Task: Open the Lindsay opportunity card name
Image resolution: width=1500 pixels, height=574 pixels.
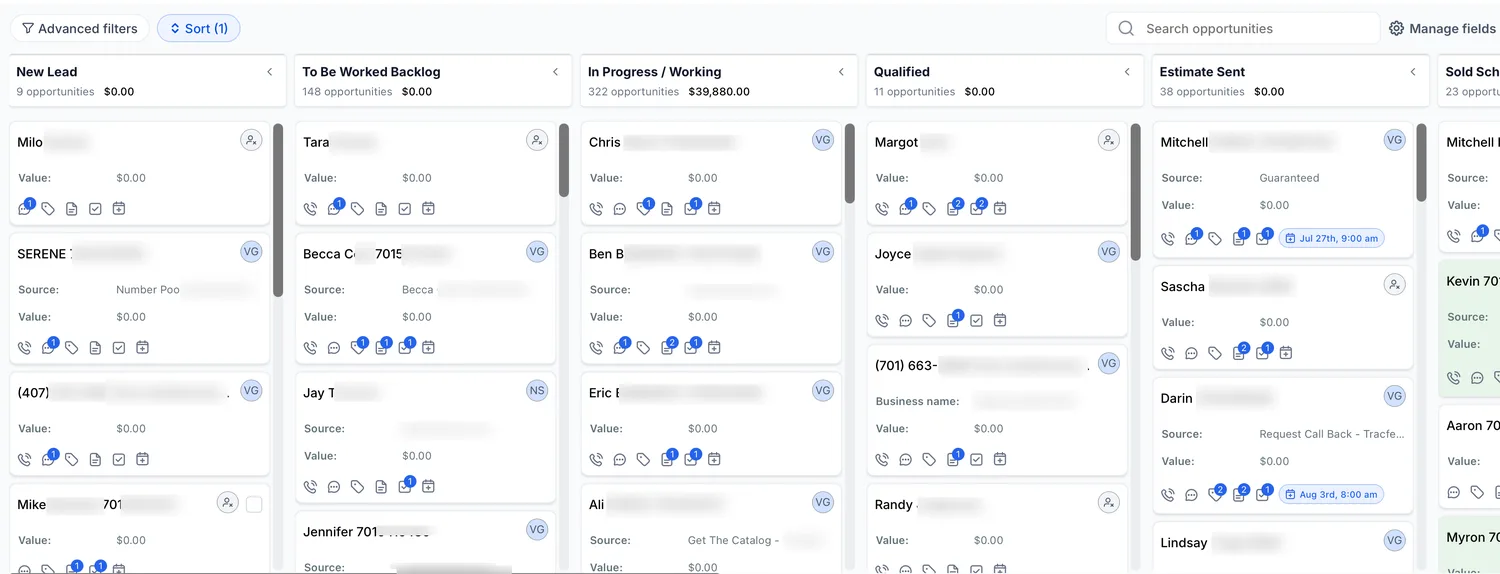Action: click(1184, 543)
